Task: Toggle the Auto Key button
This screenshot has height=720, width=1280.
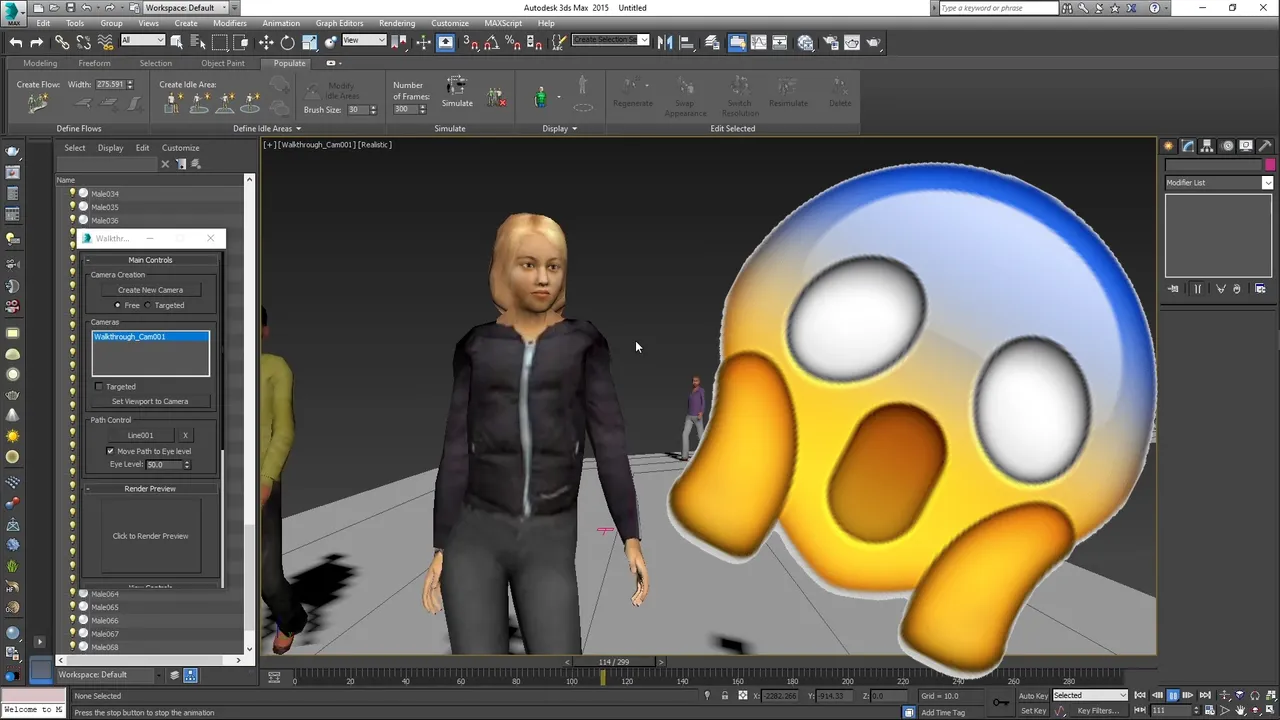Action: pyautogui.click(x=1033, y=695)
